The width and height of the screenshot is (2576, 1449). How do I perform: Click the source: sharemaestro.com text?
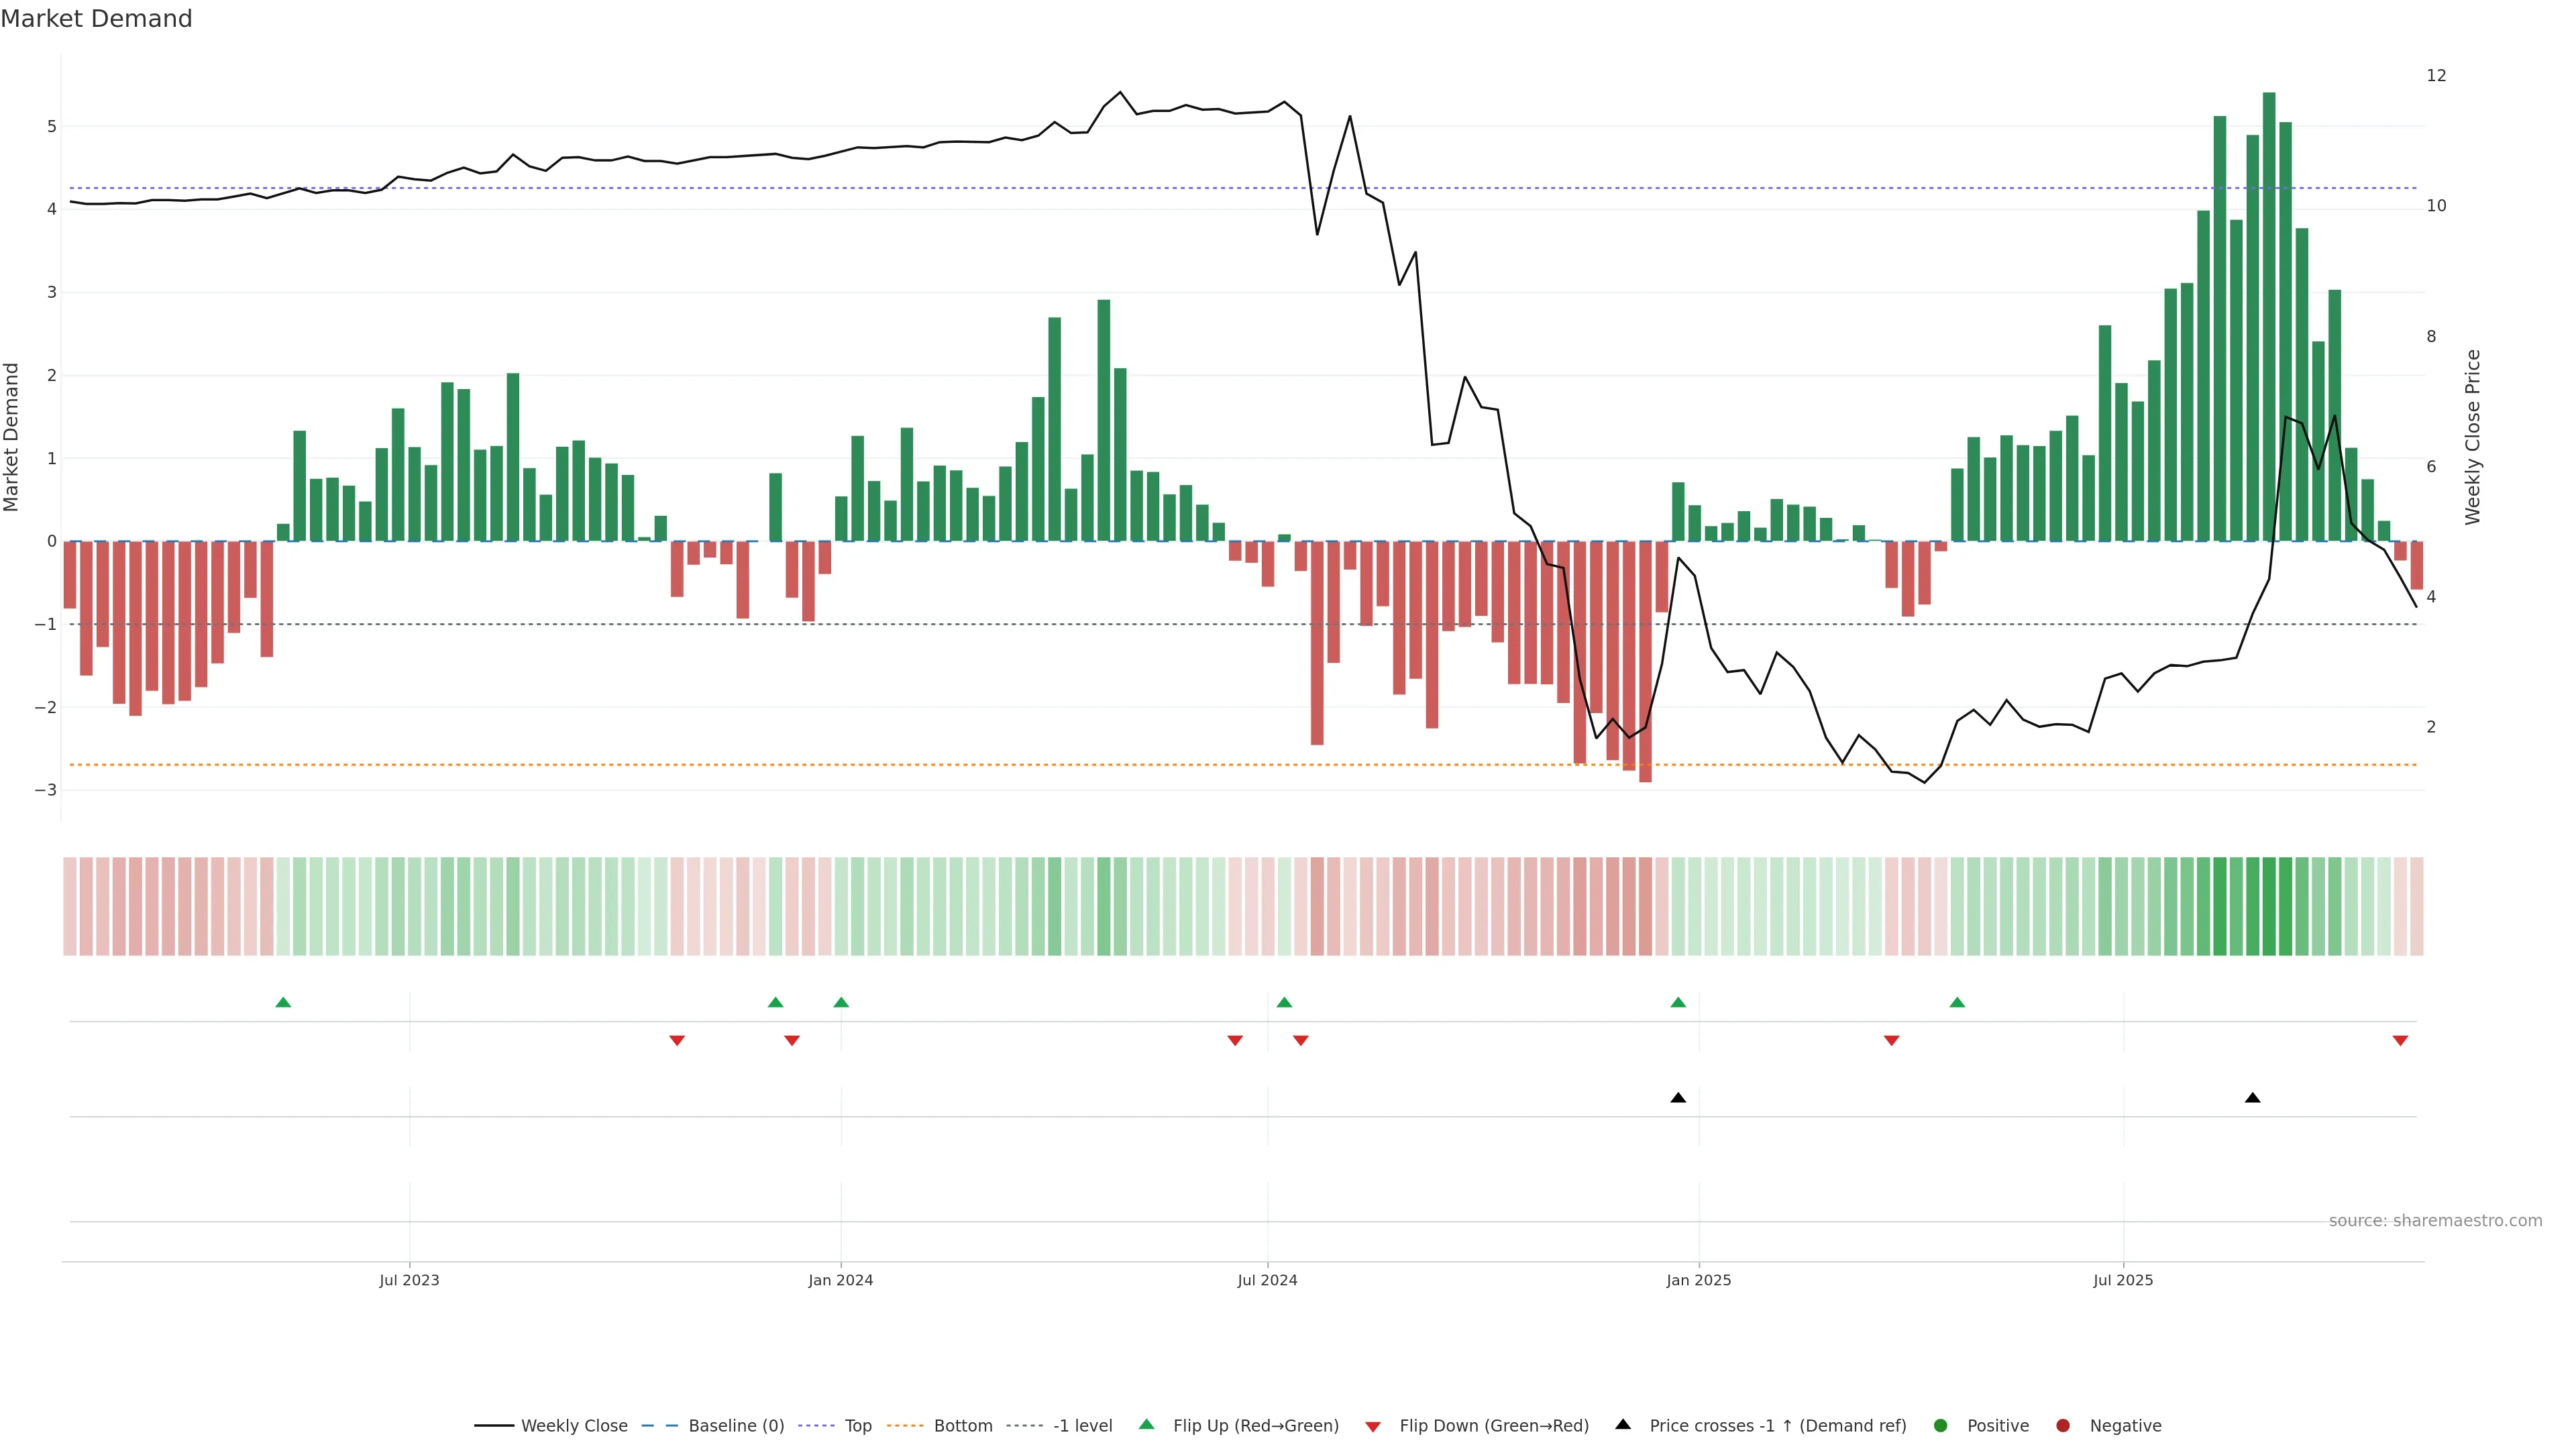2435,1221
